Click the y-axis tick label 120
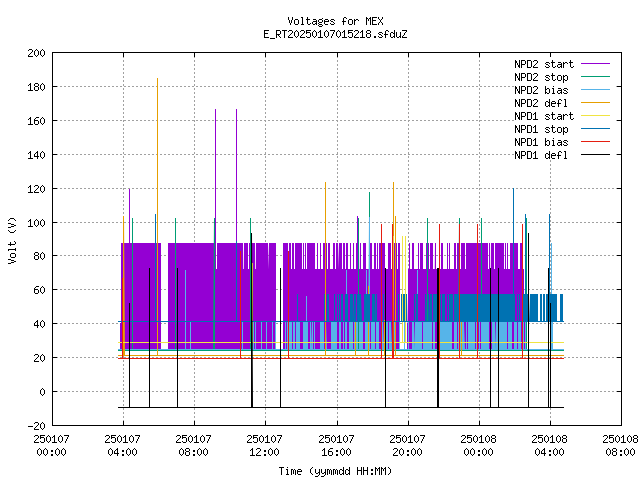Image resolution: width=640 pixels, height=480 pixels. [x=36, y=189]
